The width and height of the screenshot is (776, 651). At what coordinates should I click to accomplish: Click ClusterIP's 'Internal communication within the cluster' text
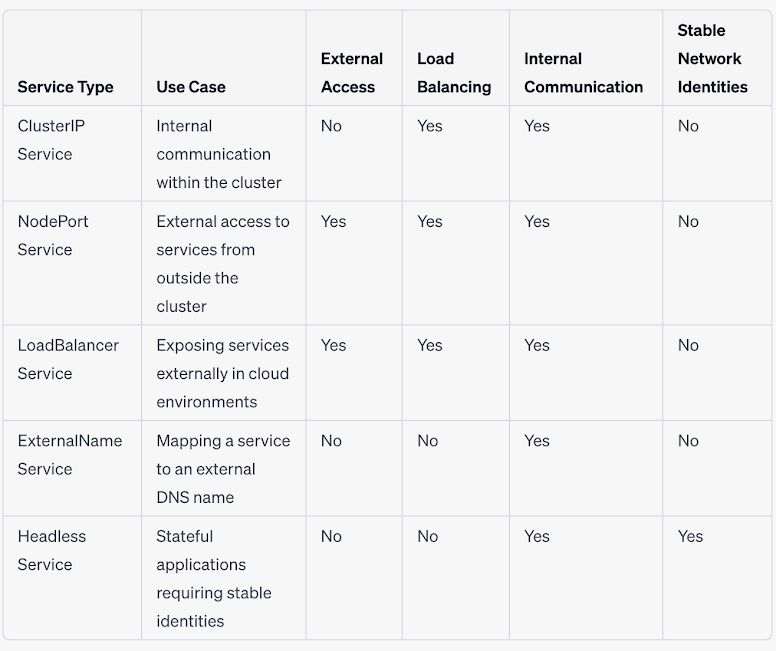218,154
